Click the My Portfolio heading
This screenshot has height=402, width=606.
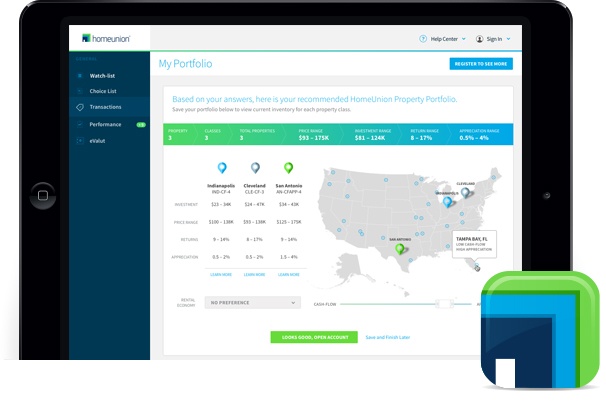coord(186,64)
